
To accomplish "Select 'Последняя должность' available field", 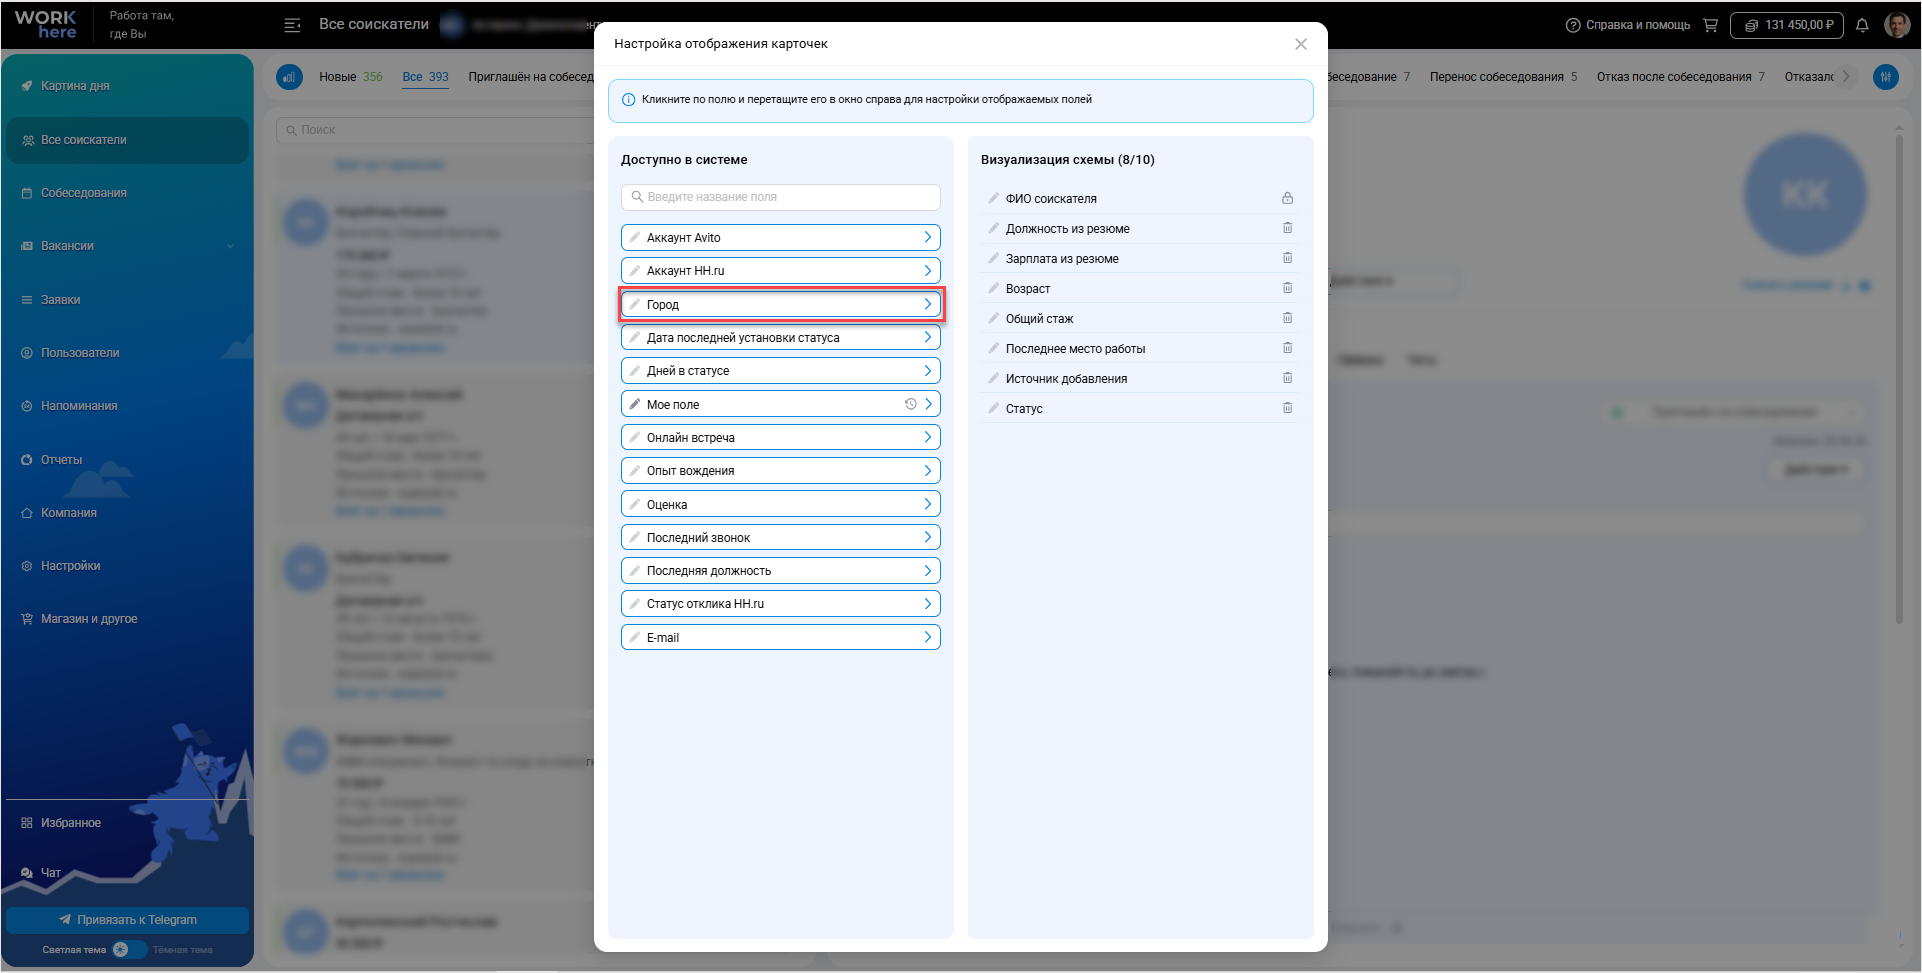I will pos(781,571).
